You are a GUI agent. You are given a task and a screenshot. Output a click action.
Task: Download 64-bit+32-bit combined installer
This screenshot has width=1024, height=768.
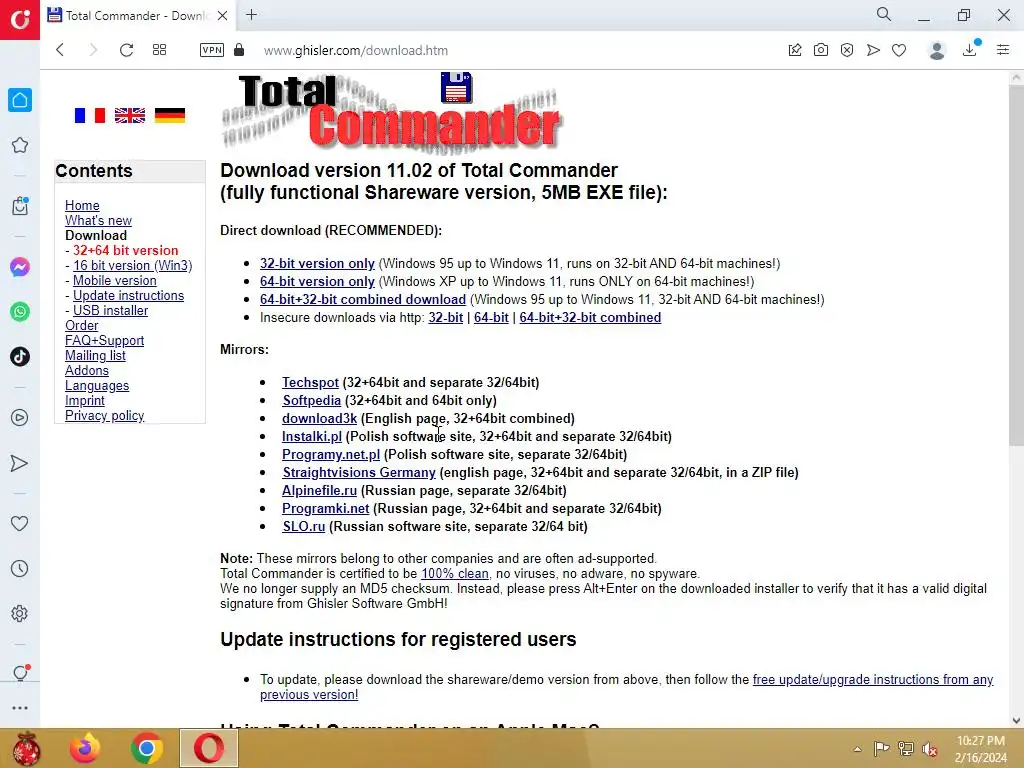[363, 300]
